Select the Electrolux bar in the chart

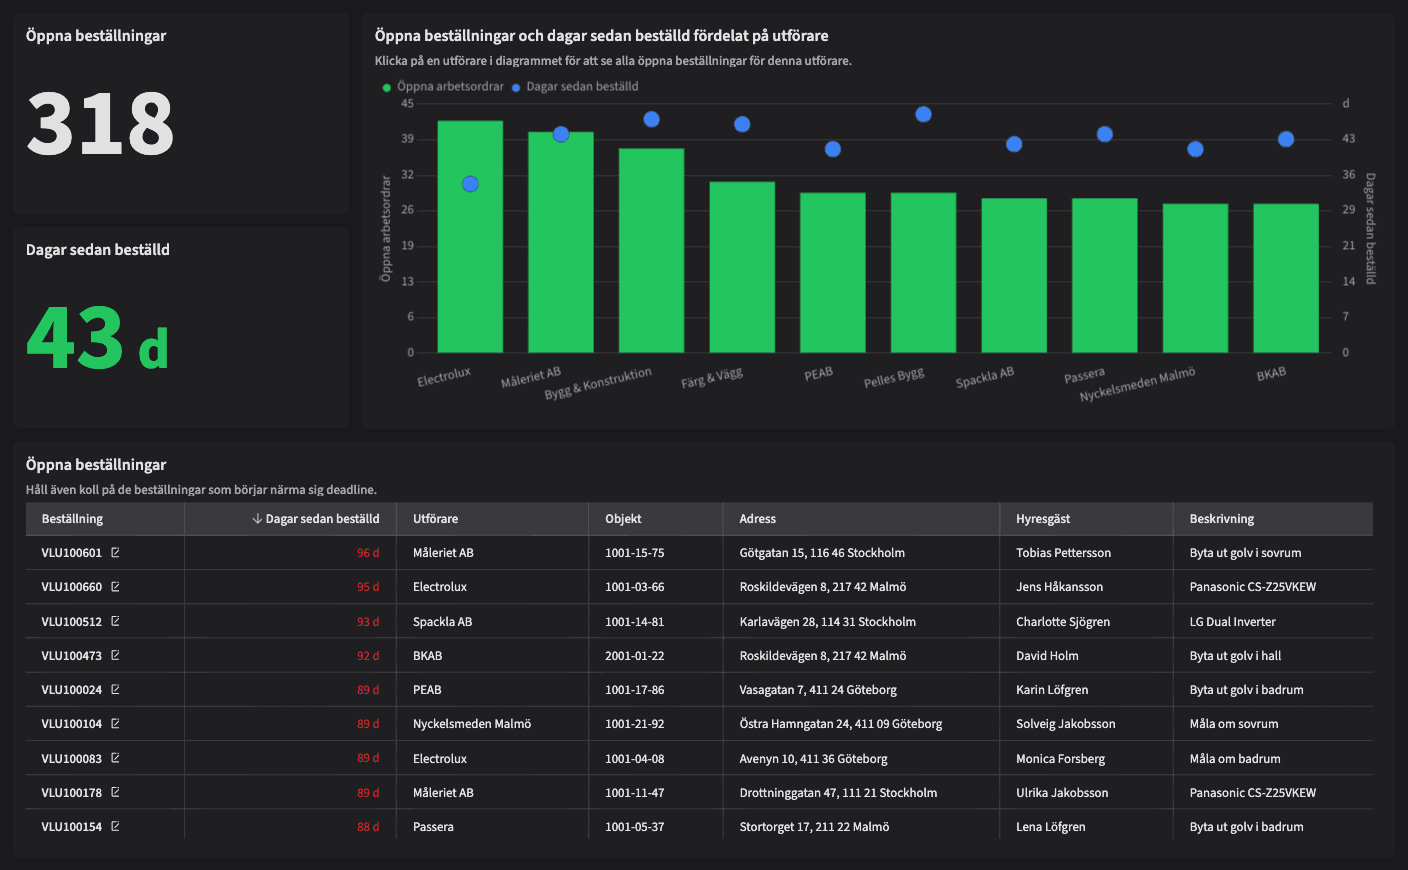(470, 260)
